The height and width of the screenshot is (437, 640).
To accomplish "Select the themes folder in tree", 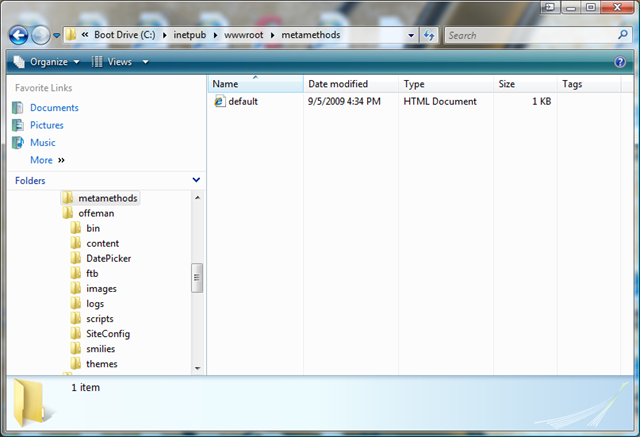I will click(x=94, y=364).
